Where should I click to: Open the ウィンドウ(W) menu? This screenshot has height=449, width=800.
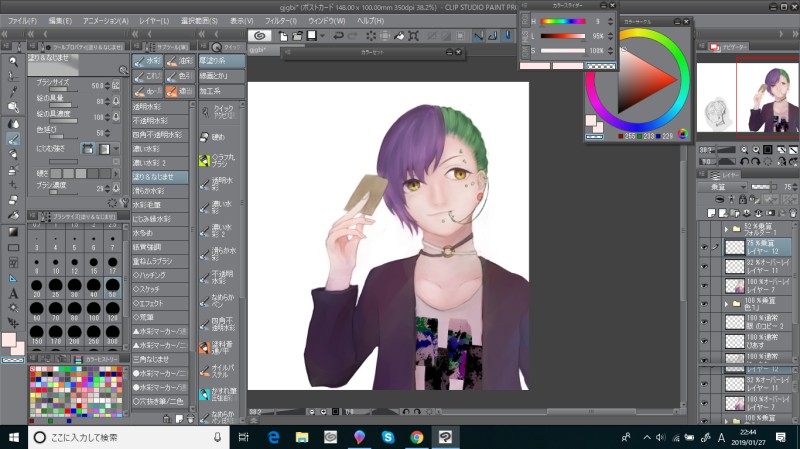(327, 21)
